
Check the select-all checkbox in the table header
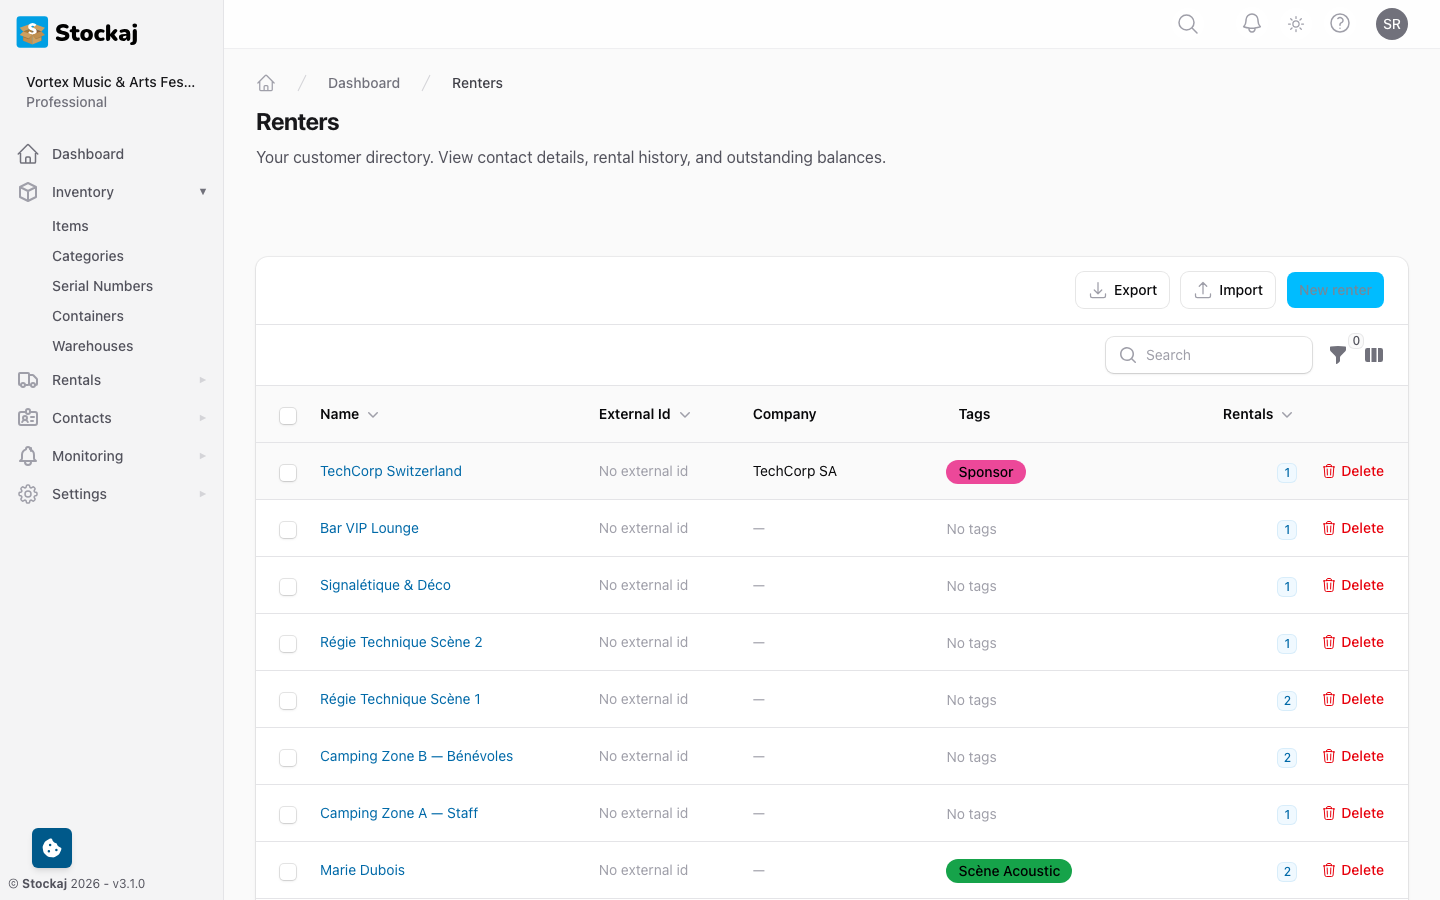click(288, 415)
